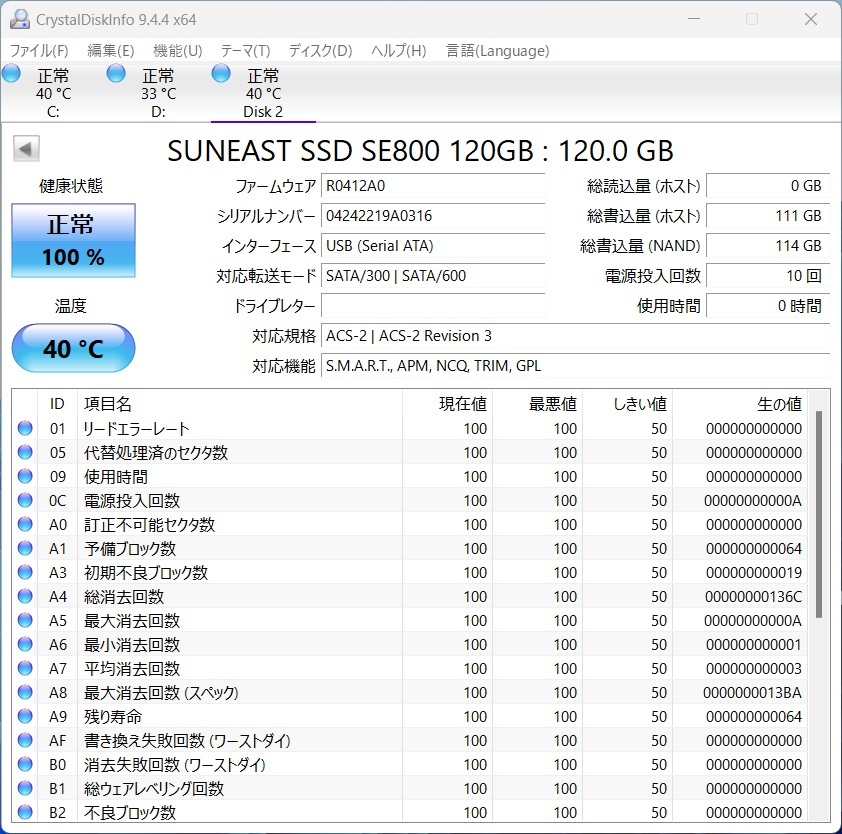Open the ディスク(D) menu

pos(320,51)
